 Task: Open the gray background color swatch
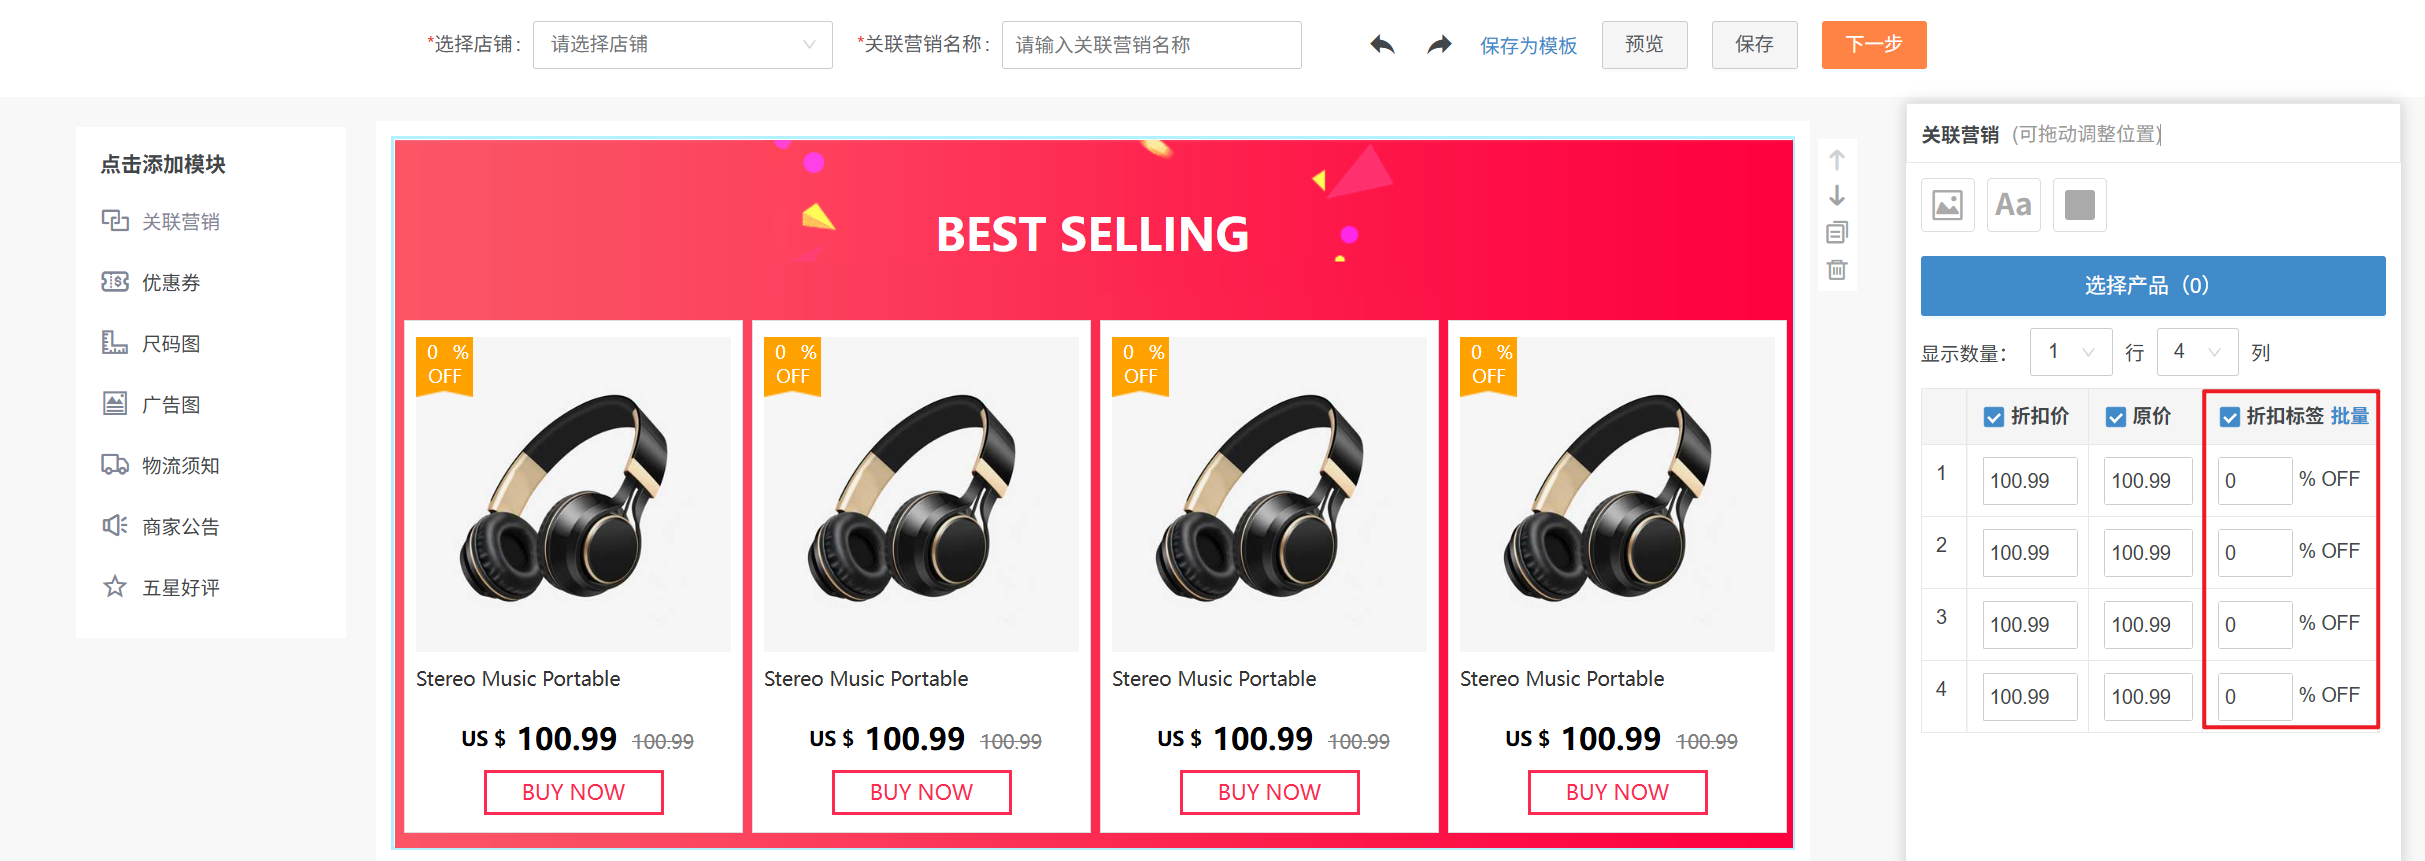[2079, 205]
